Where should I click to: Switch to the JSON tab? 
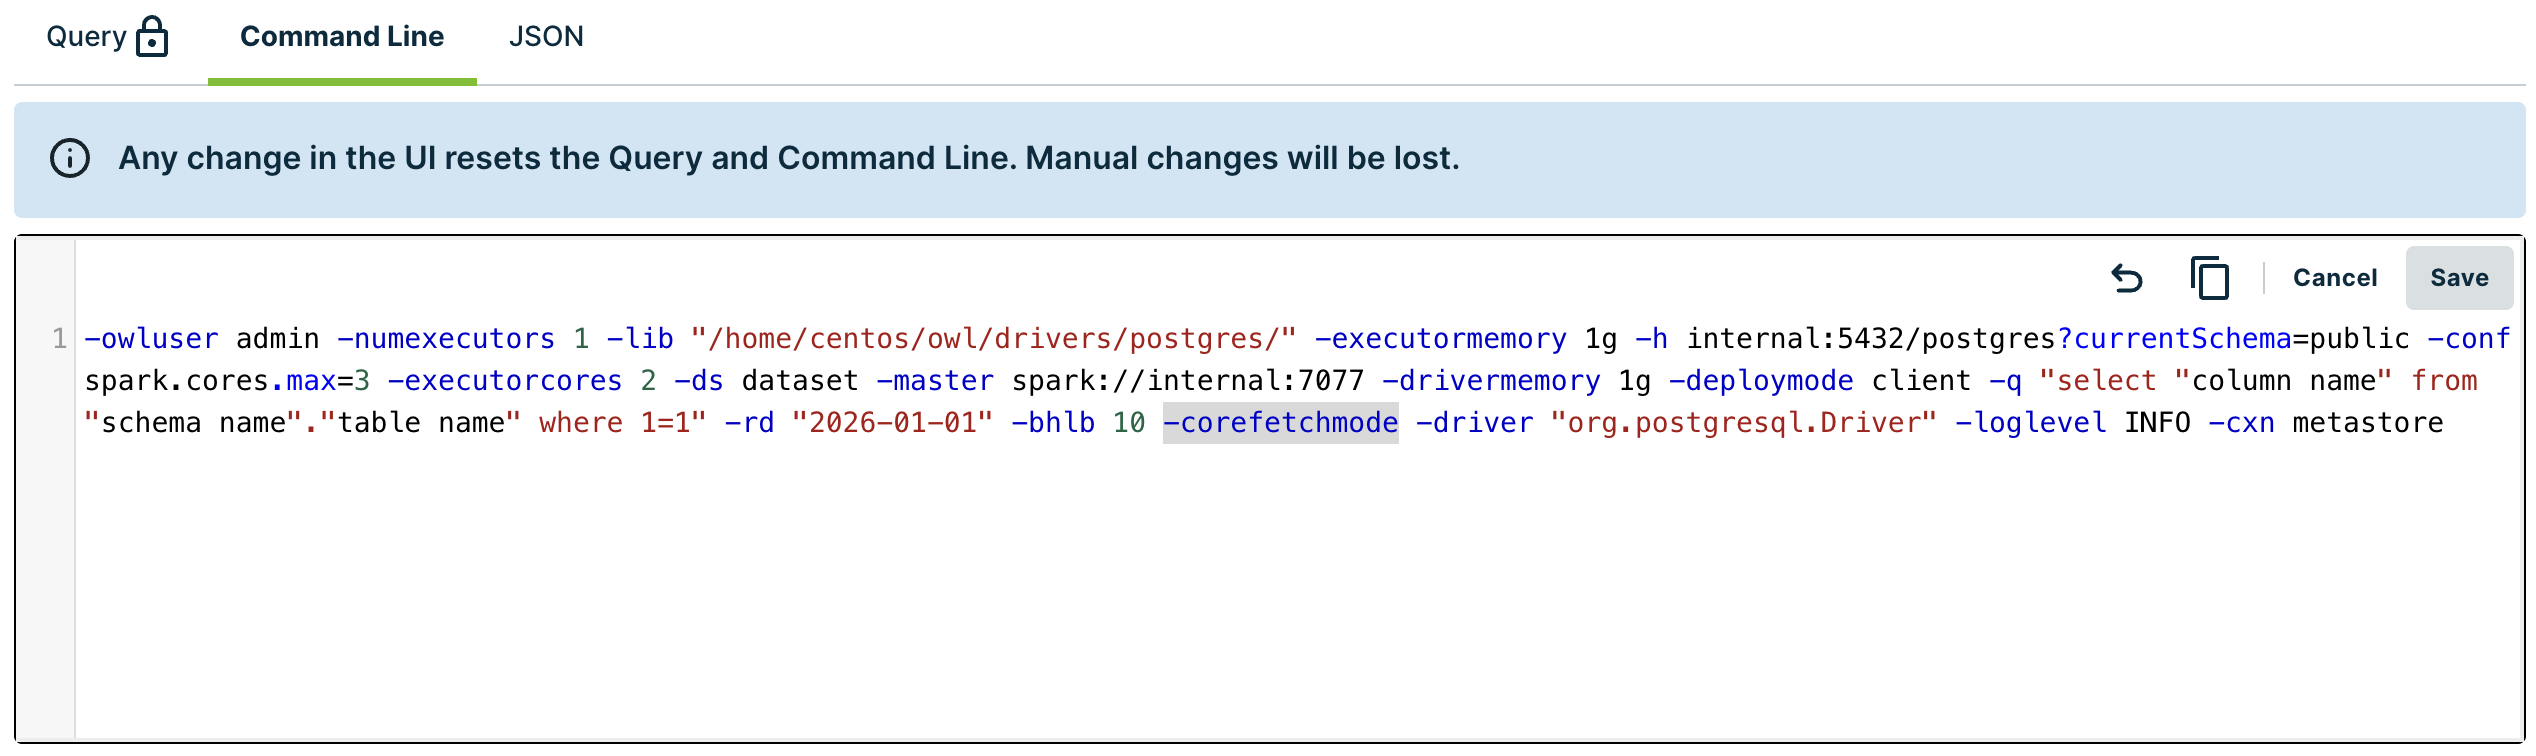pyautogui.click(x=546, y=37)
